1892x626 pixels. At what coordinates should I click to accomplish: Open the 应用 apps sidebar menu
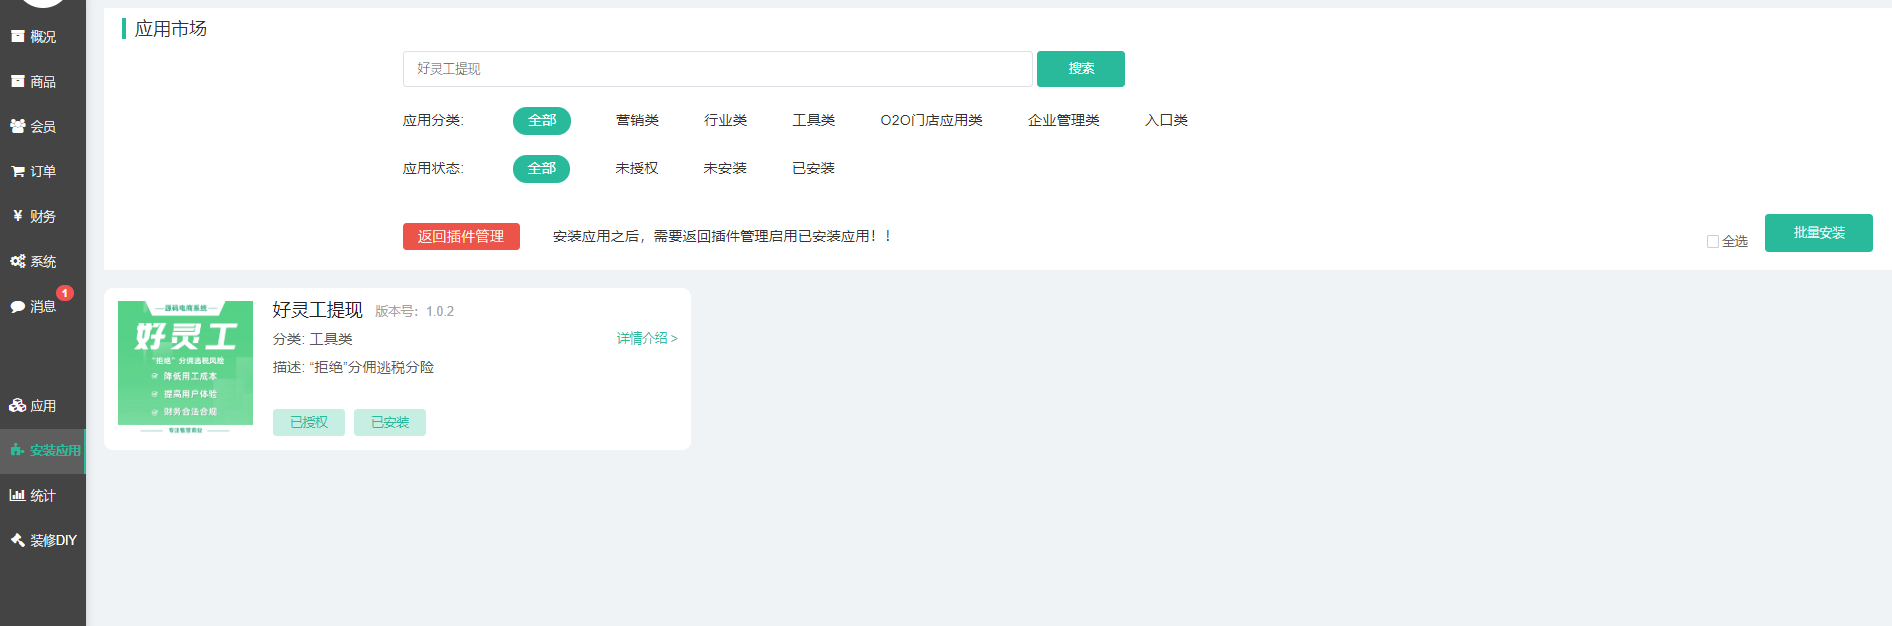point(33,405)
